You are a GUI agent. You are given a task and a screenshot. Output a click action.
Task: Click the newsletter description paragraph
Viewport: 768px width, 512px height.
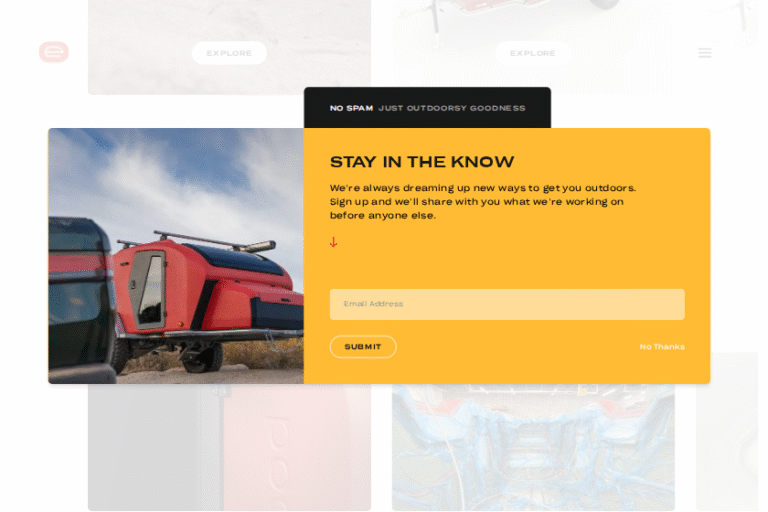[483, 202]
